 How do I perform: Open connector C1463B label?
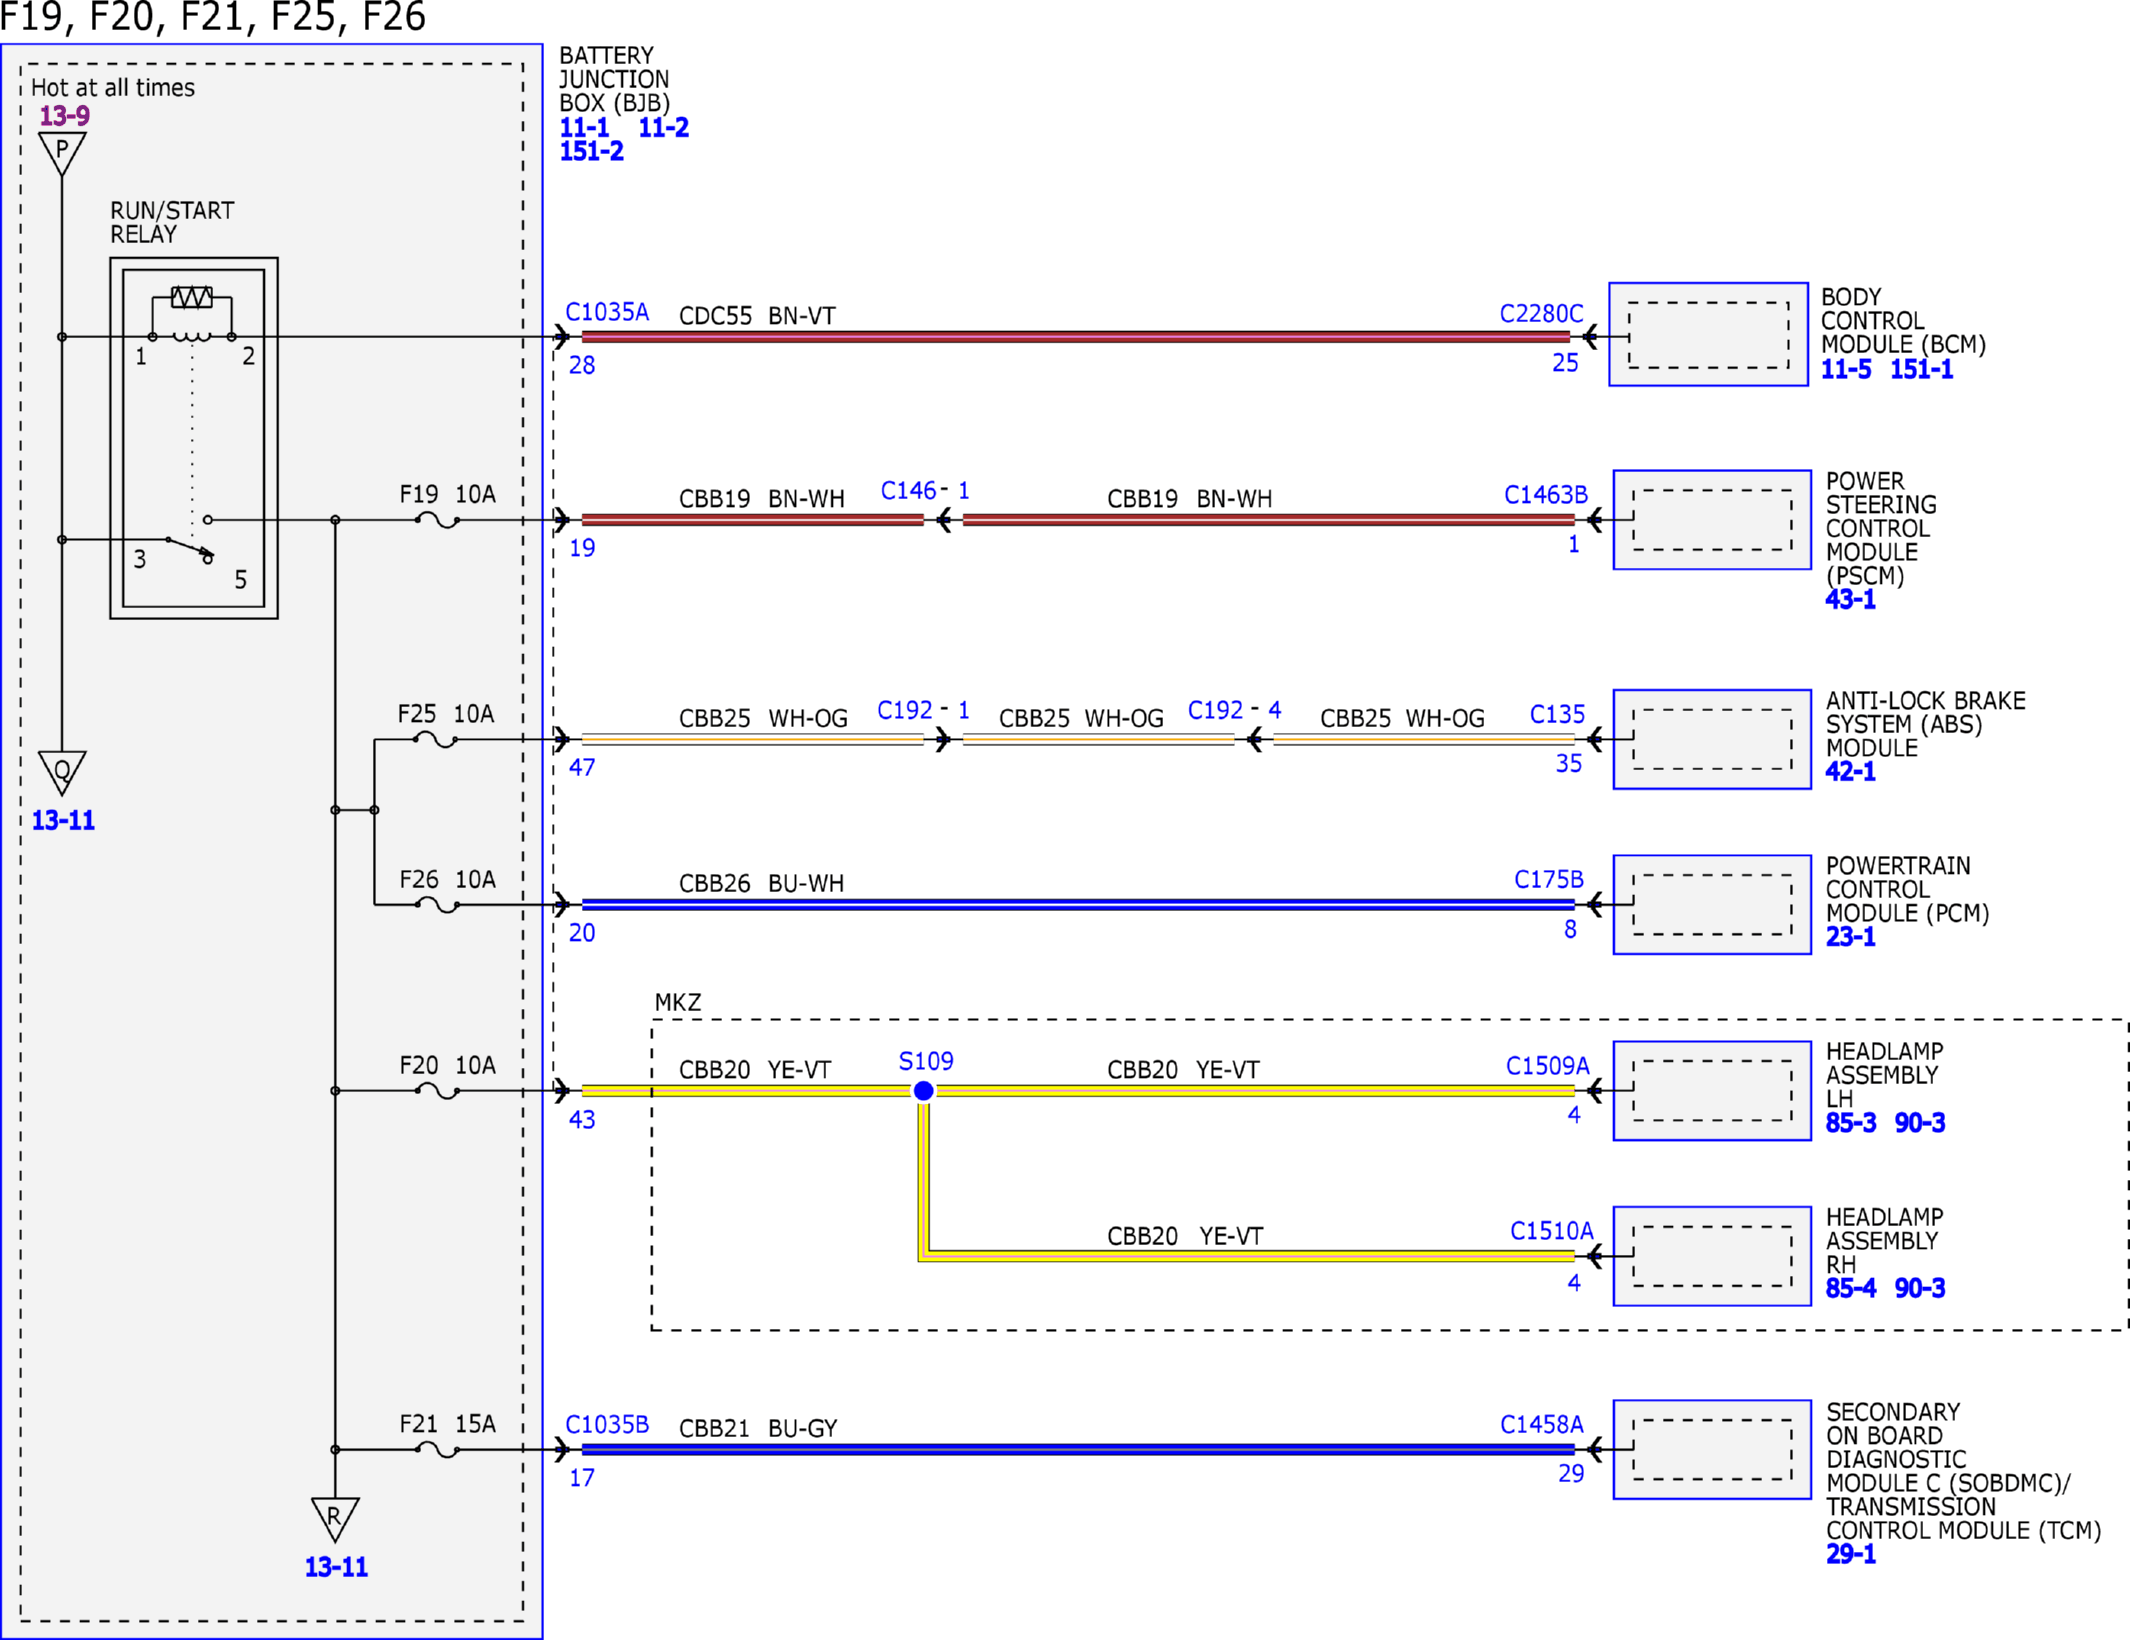click(1545, 495)
